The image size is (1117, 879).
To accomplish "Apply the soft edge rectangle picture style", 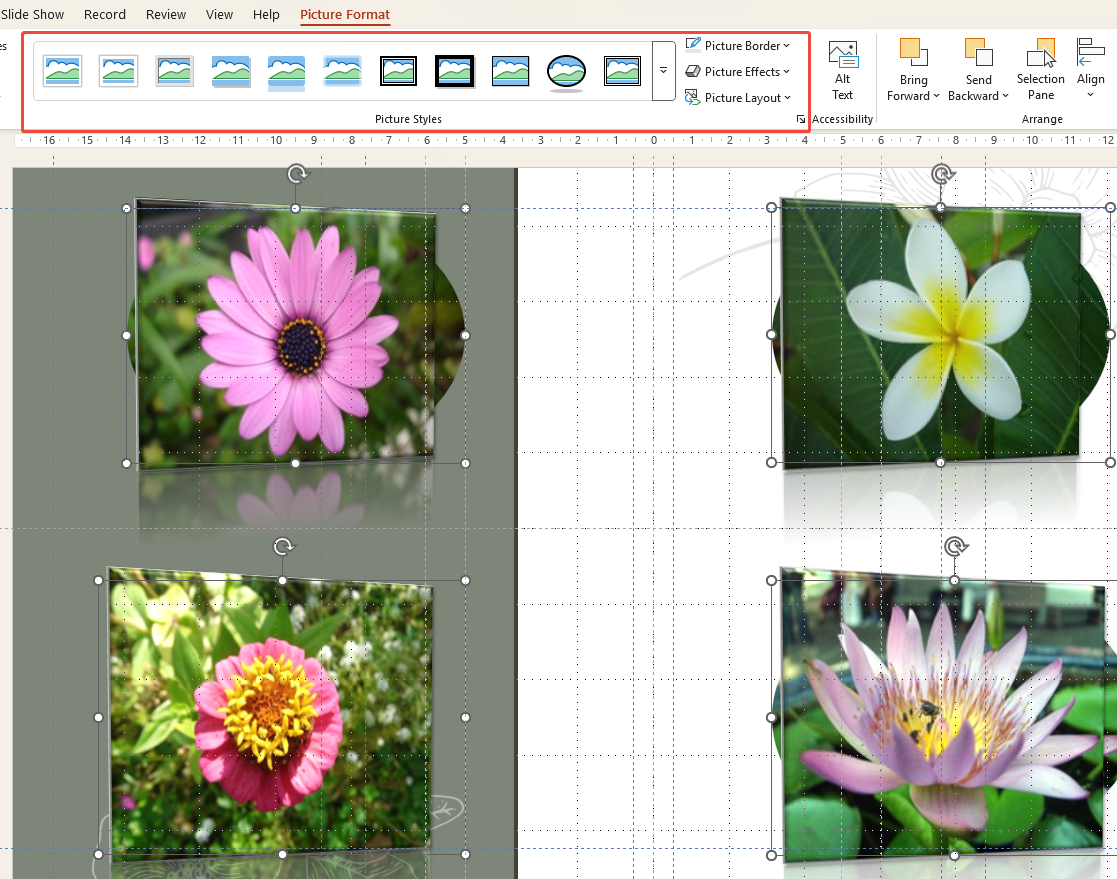I will [x=342, y=70].
